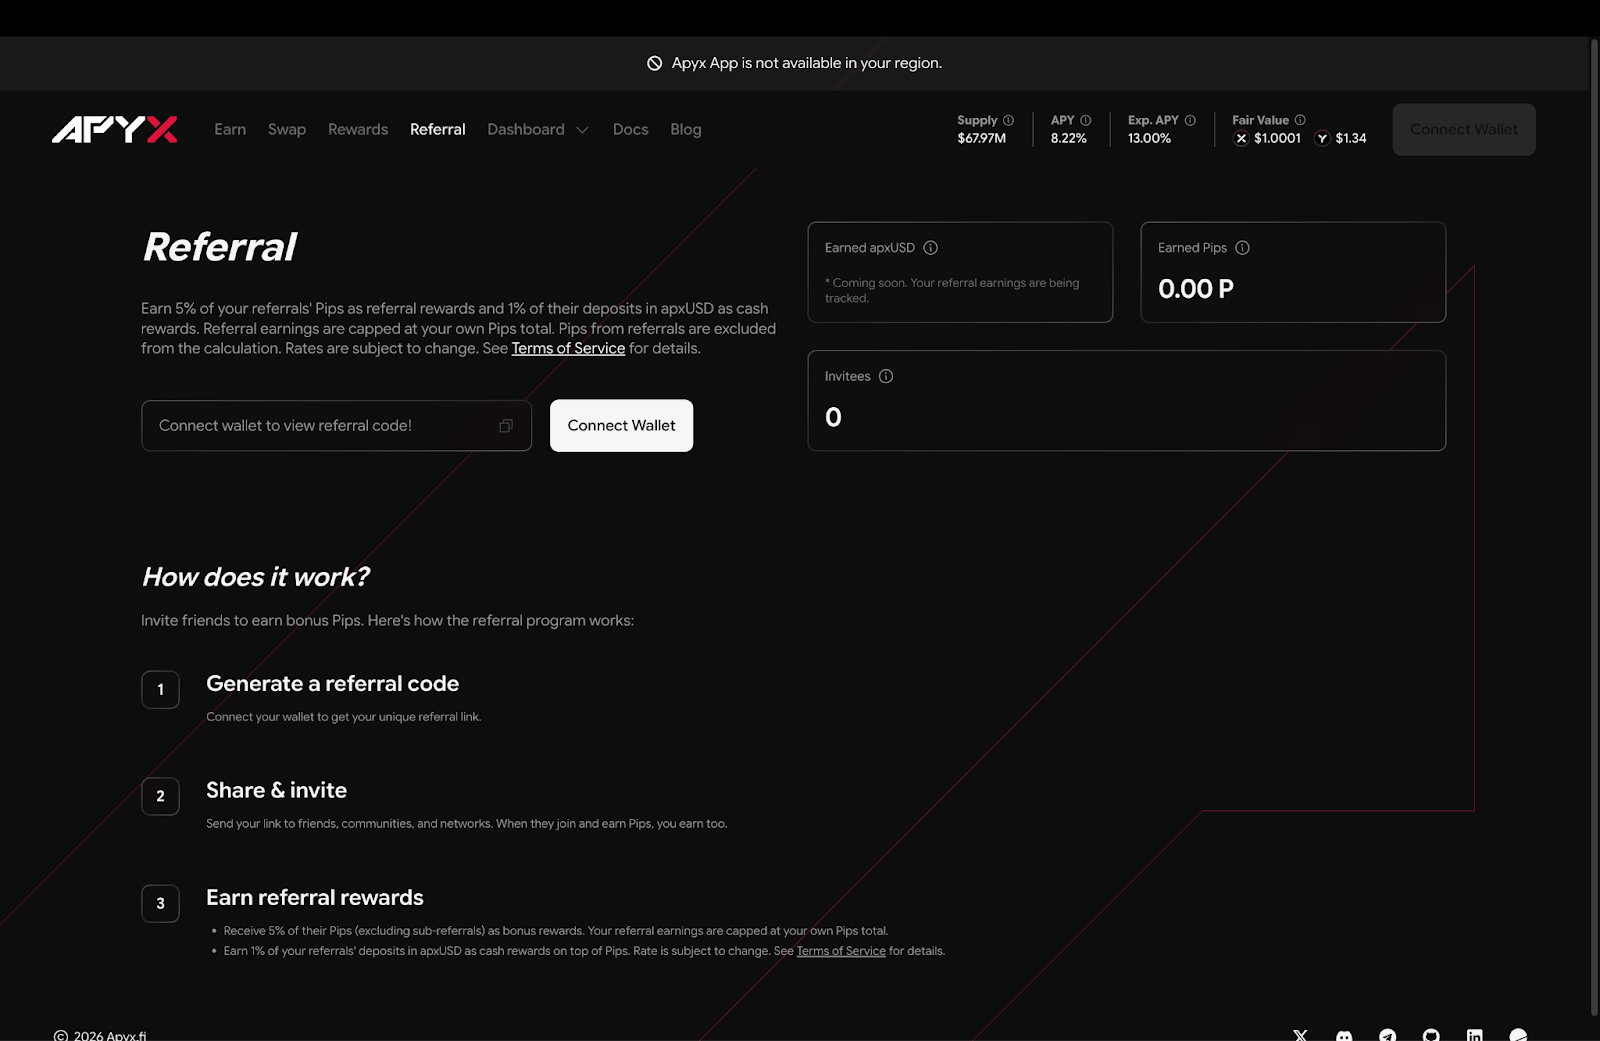
Task: Click the info icon beside APY
Action: click(x=1085, y=120)
